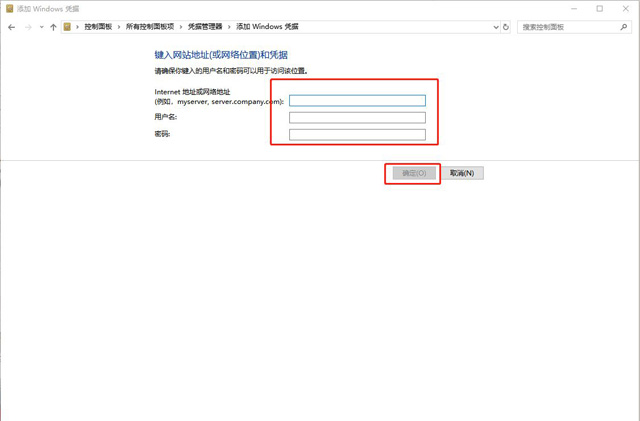Expand chevron after 控制面板 breadcrumb
Viewport: 640px width, 421px height.
pyautogui.click(x=119, y=27)
